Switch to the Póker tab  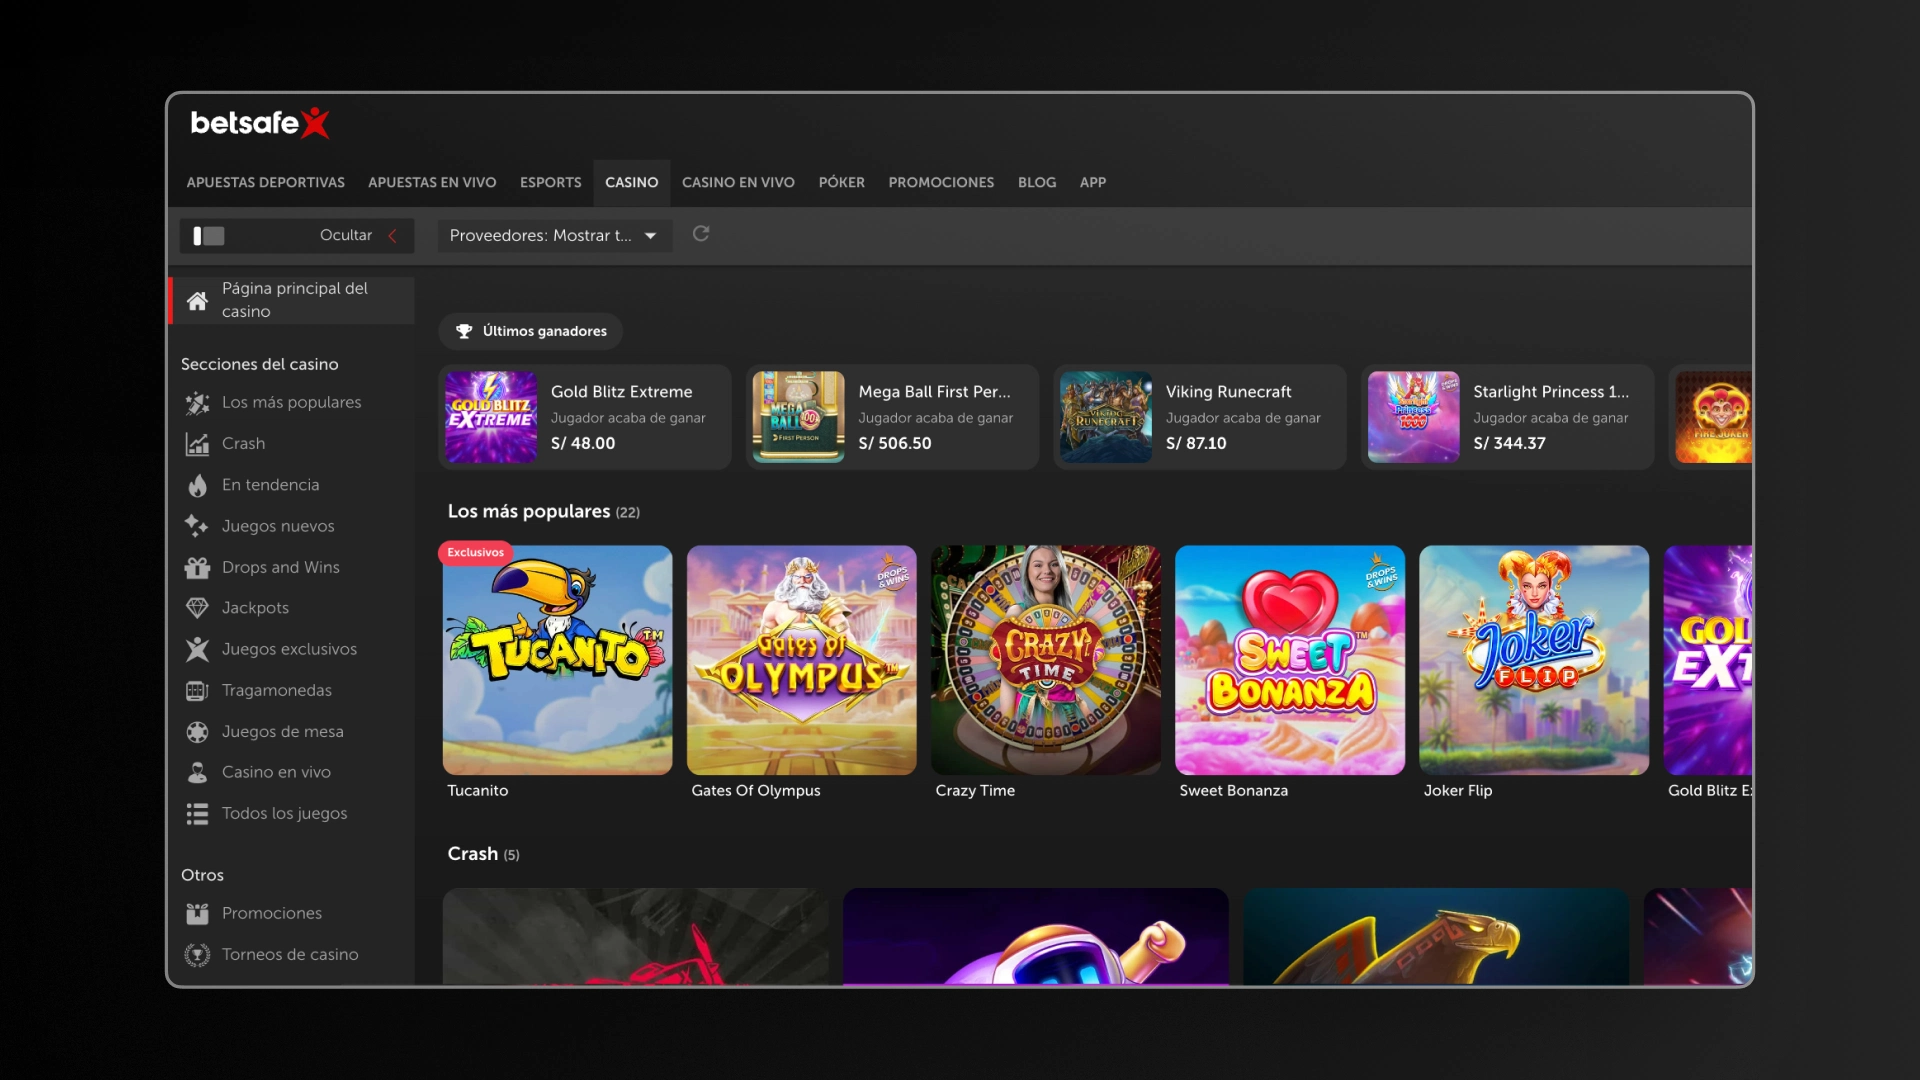point(841,182)
